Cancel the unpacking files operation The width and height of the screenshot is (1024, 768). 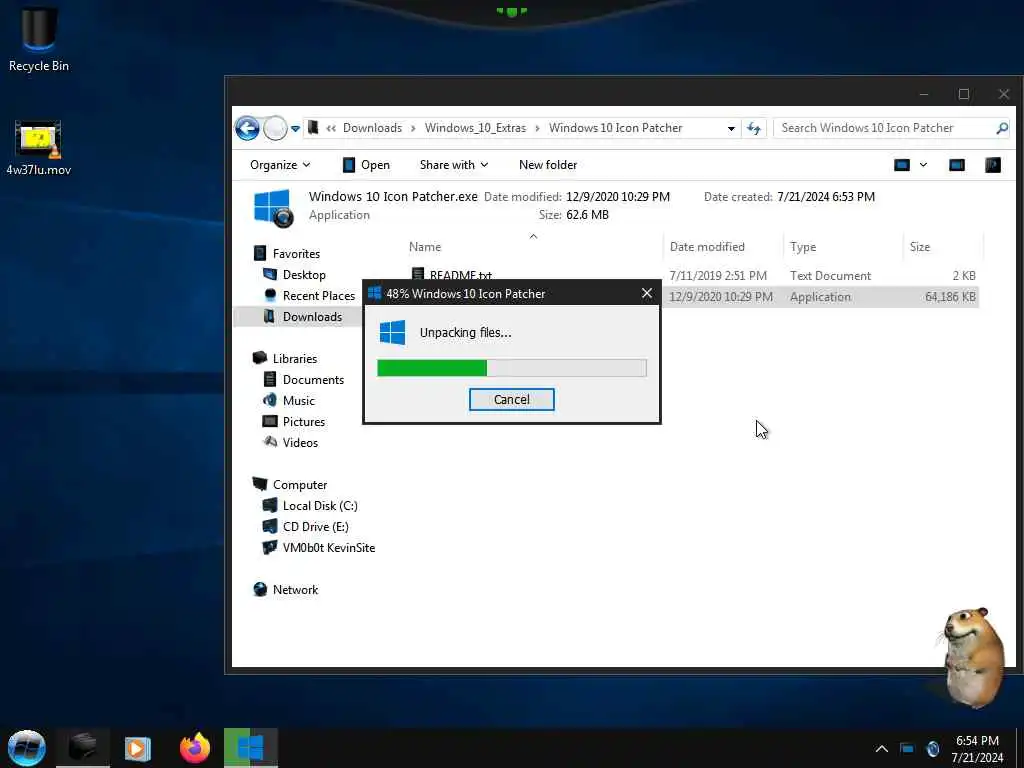click(511, 399)
